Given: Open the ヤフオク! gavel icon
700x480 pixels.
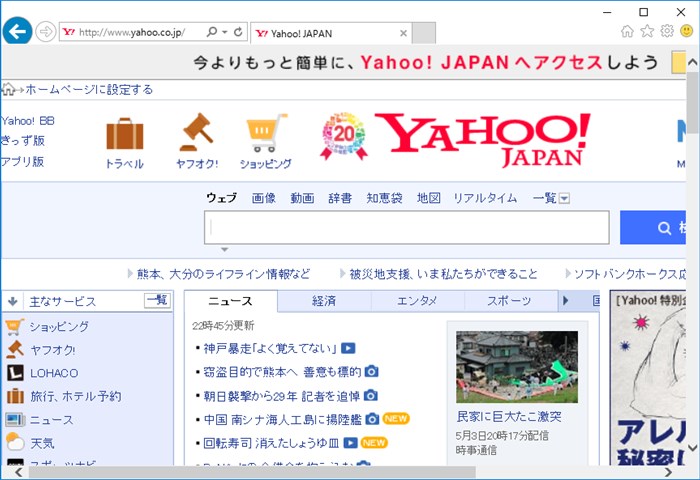Looking at the screenshot, I should pyautogui.click(x=197, y=132).
